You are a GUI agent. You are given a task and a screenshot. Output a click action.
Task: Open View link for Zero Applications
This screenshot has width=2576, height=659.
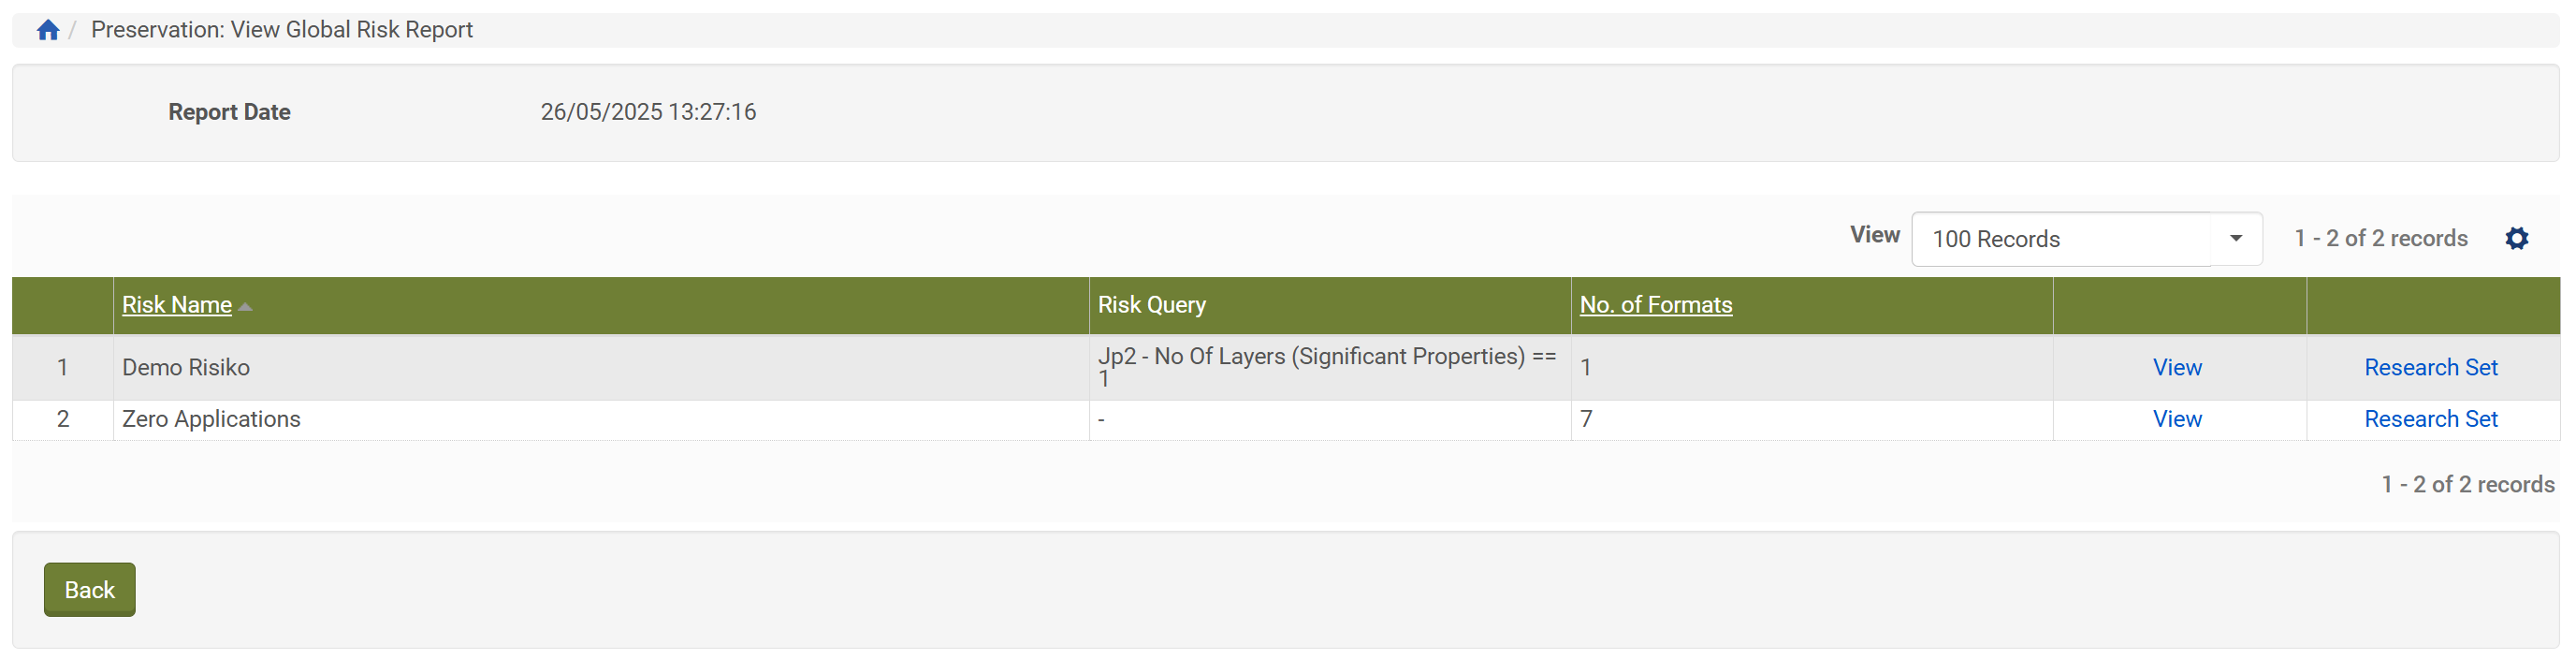click(x=2177, y=419)
